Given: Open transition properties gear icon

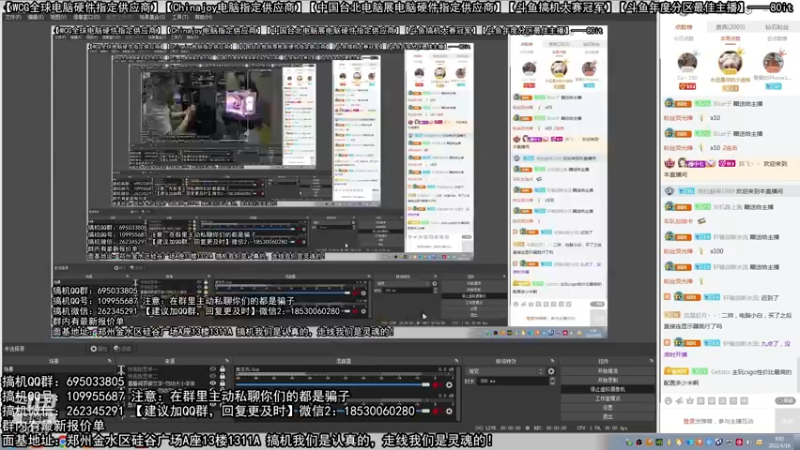Looking at the screenshot, I should [x=551, y=371].
